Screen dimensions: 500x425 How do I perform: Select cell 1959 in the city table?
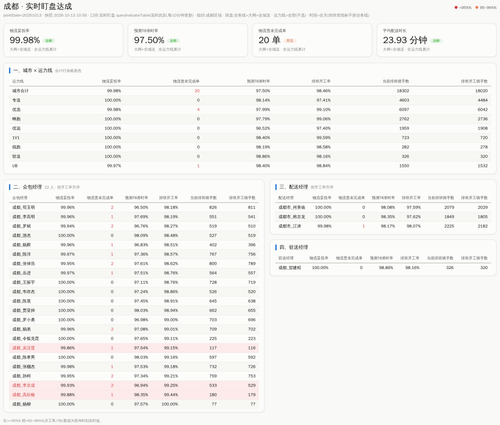click(x=404, y=128)
